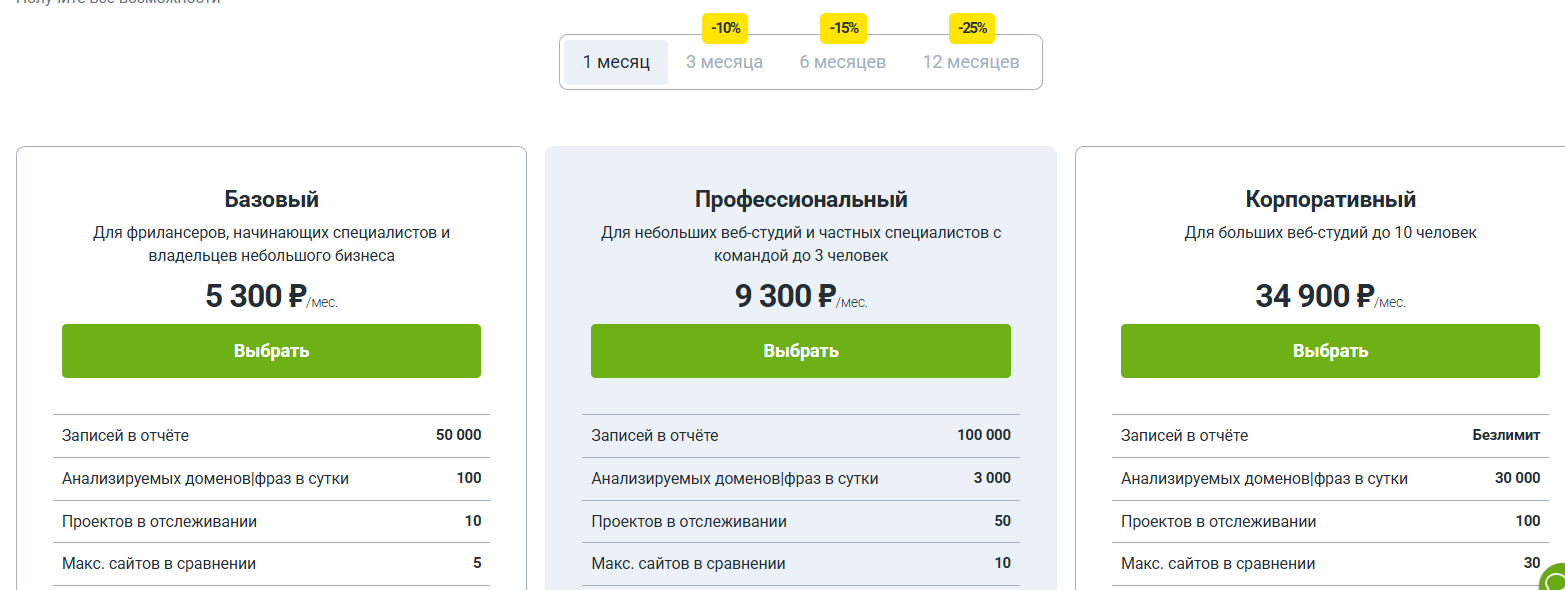The width and height of the screenshot is (1565, 590).
Task: Choose the "12 месяцев" billing period
Action: [x=970, y=62]
